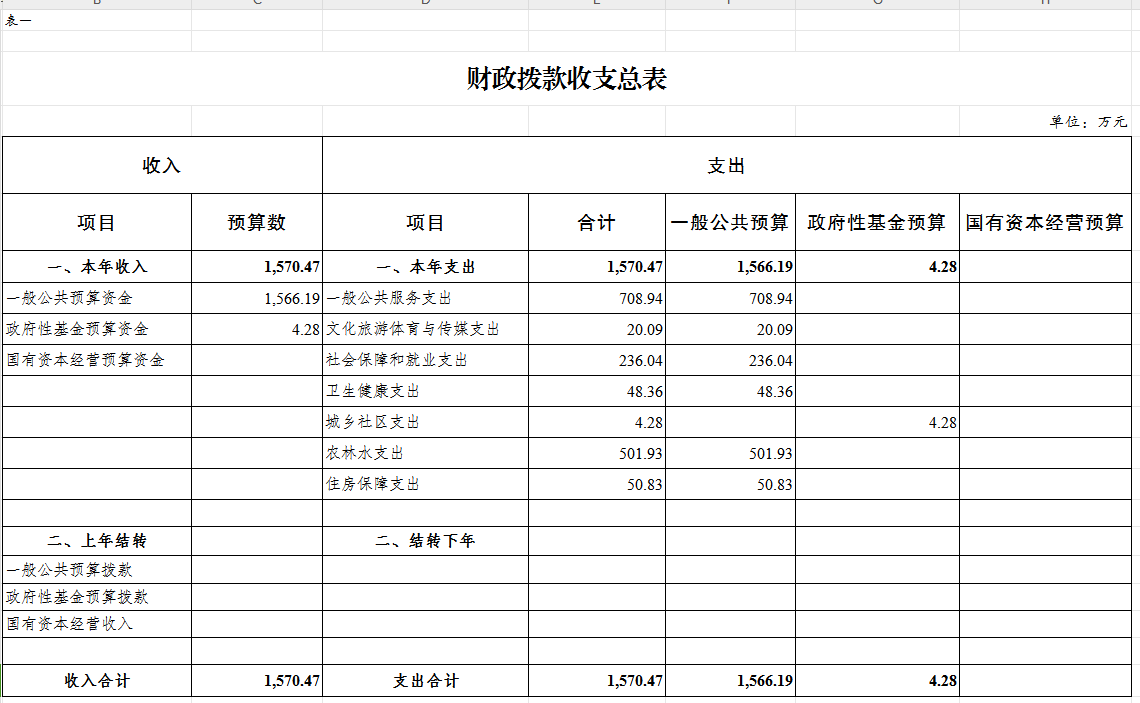Click 一般公共预算 value for 一般公共服务支出
1140x703 pixels.
tap(731, 298)
